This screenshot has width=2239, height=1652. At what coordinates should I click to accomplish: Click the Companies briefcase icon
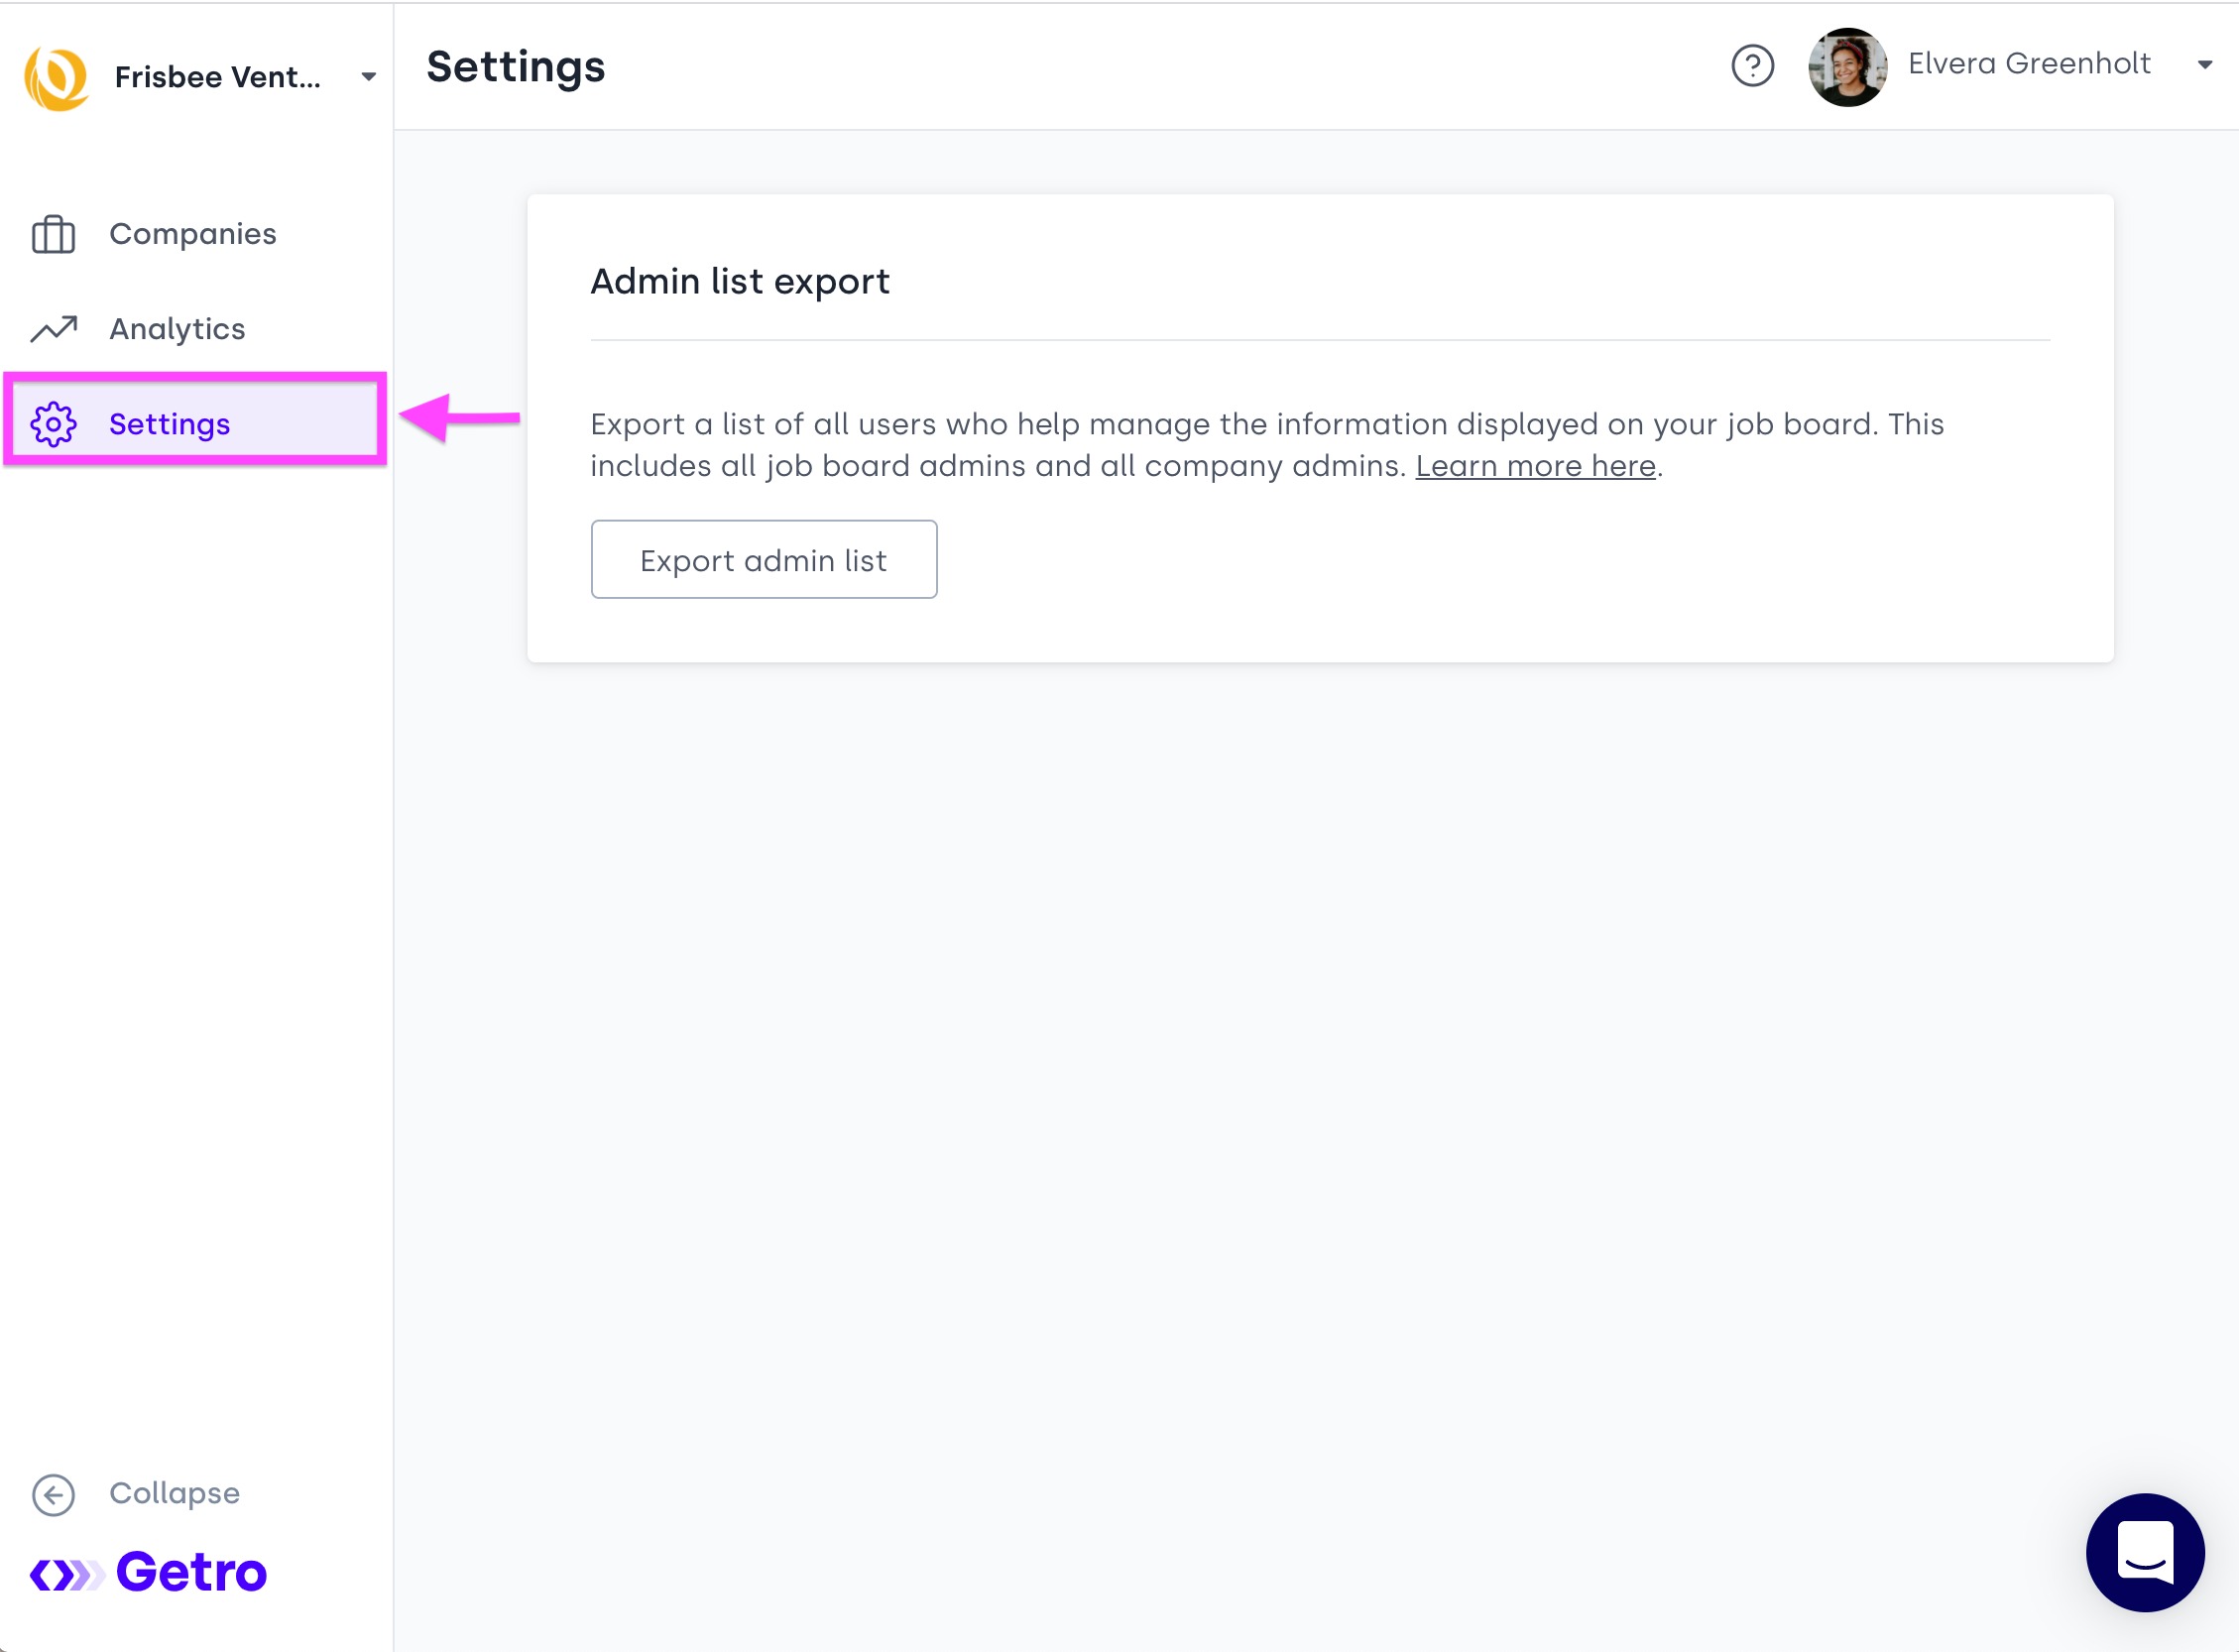(53, 235)
